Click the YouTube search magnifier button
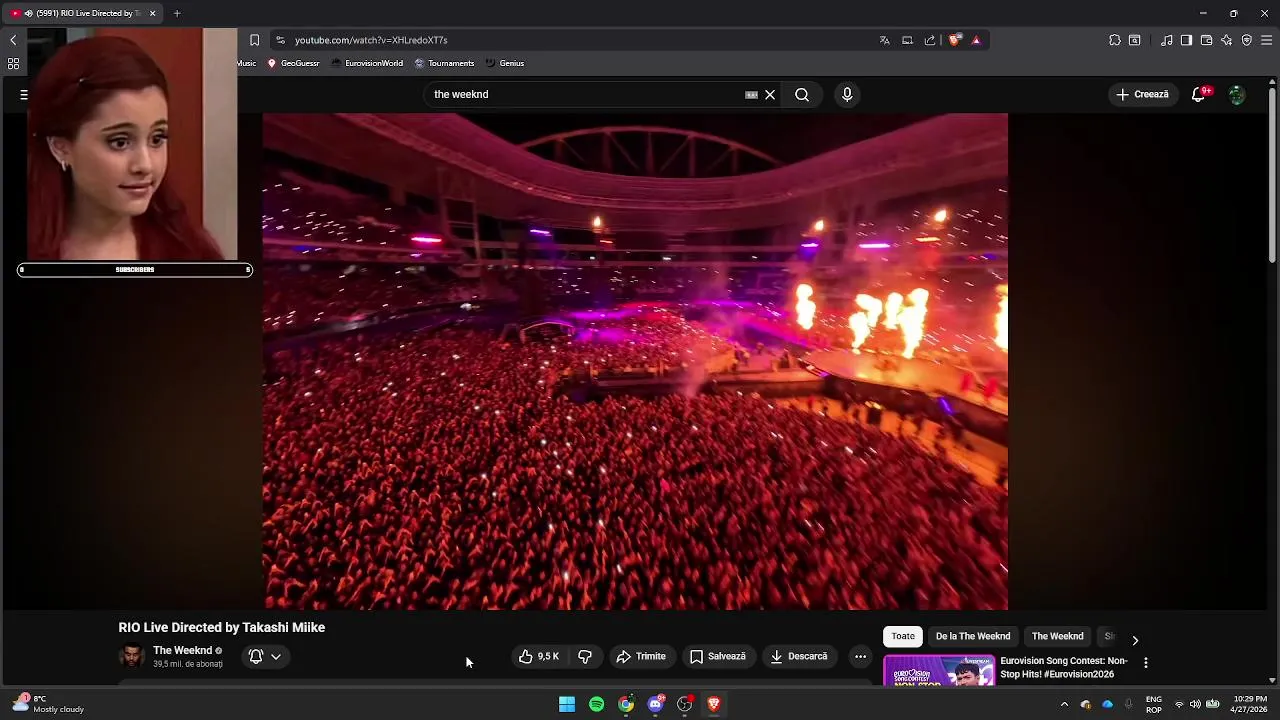 pyautogui.click(x=802, y=94)
